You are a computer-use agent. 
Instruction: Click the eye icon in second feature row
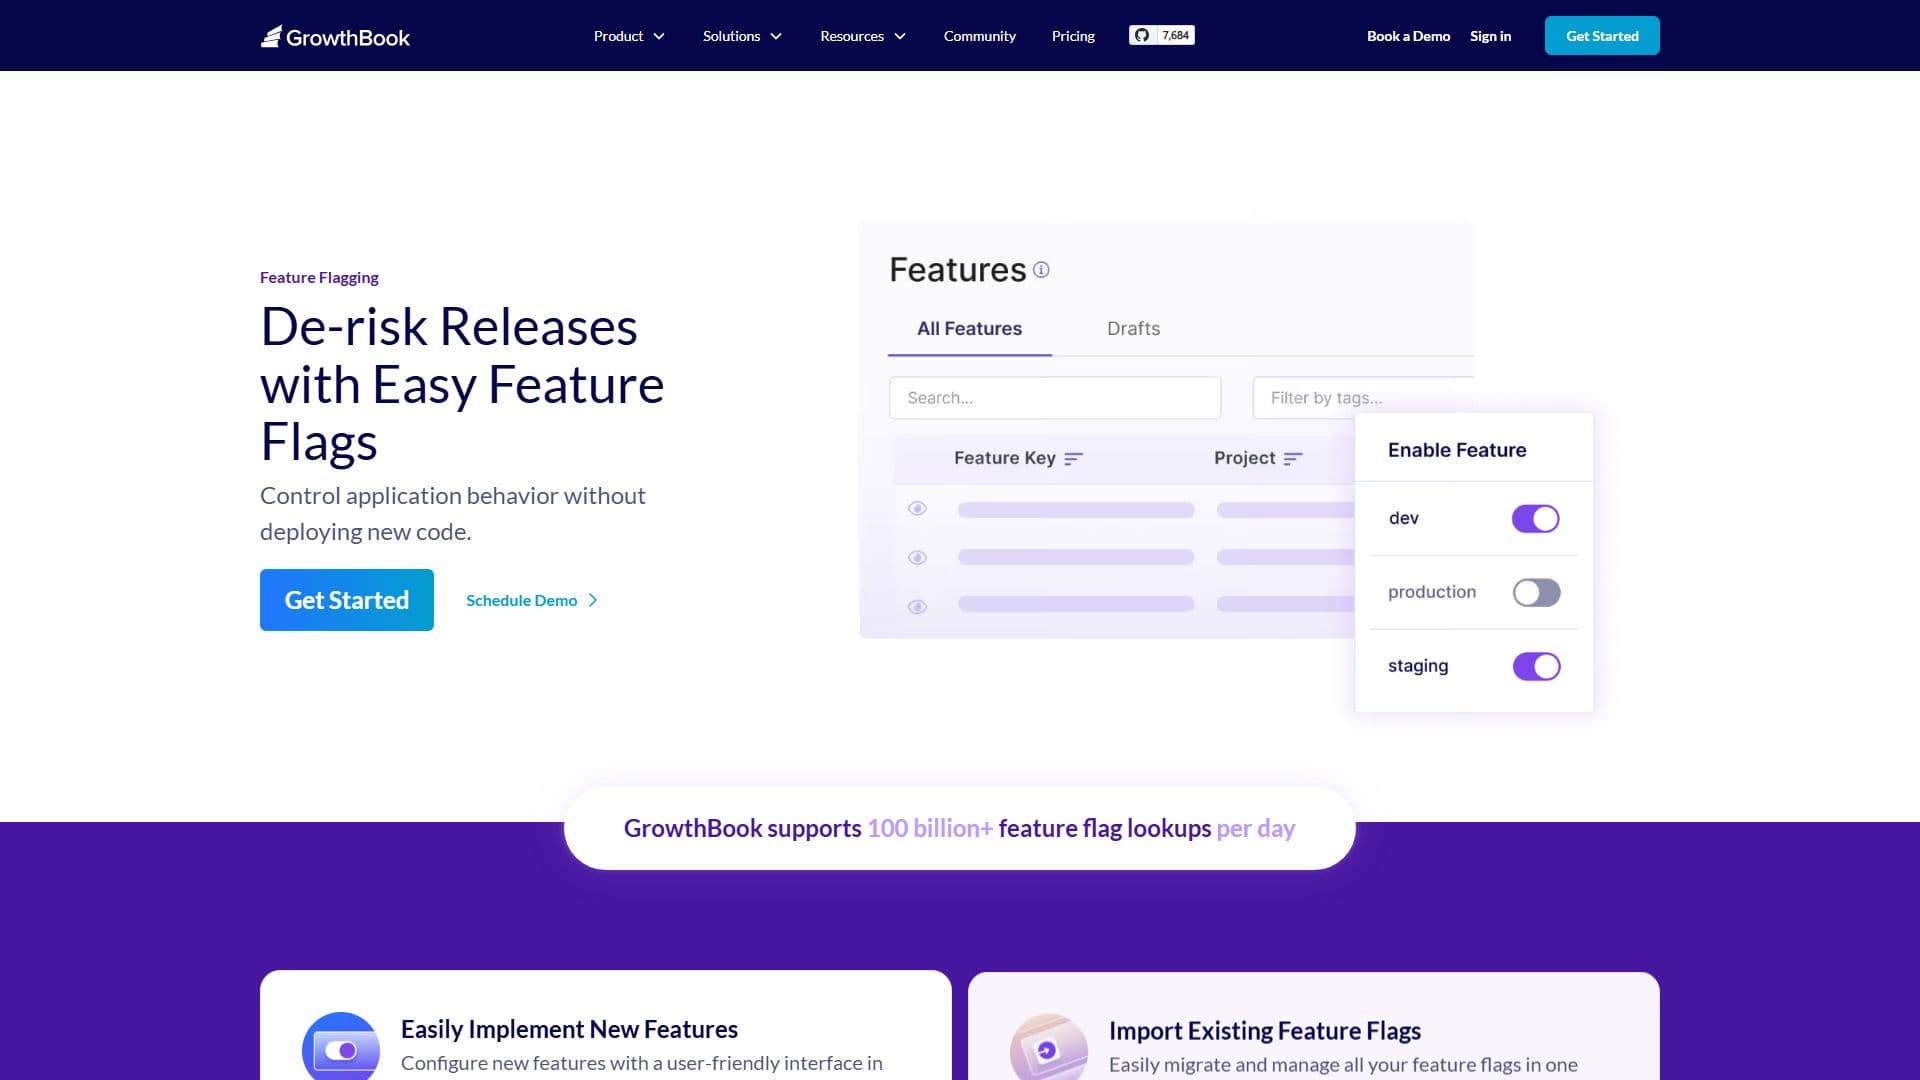click(x=917, y=558)
